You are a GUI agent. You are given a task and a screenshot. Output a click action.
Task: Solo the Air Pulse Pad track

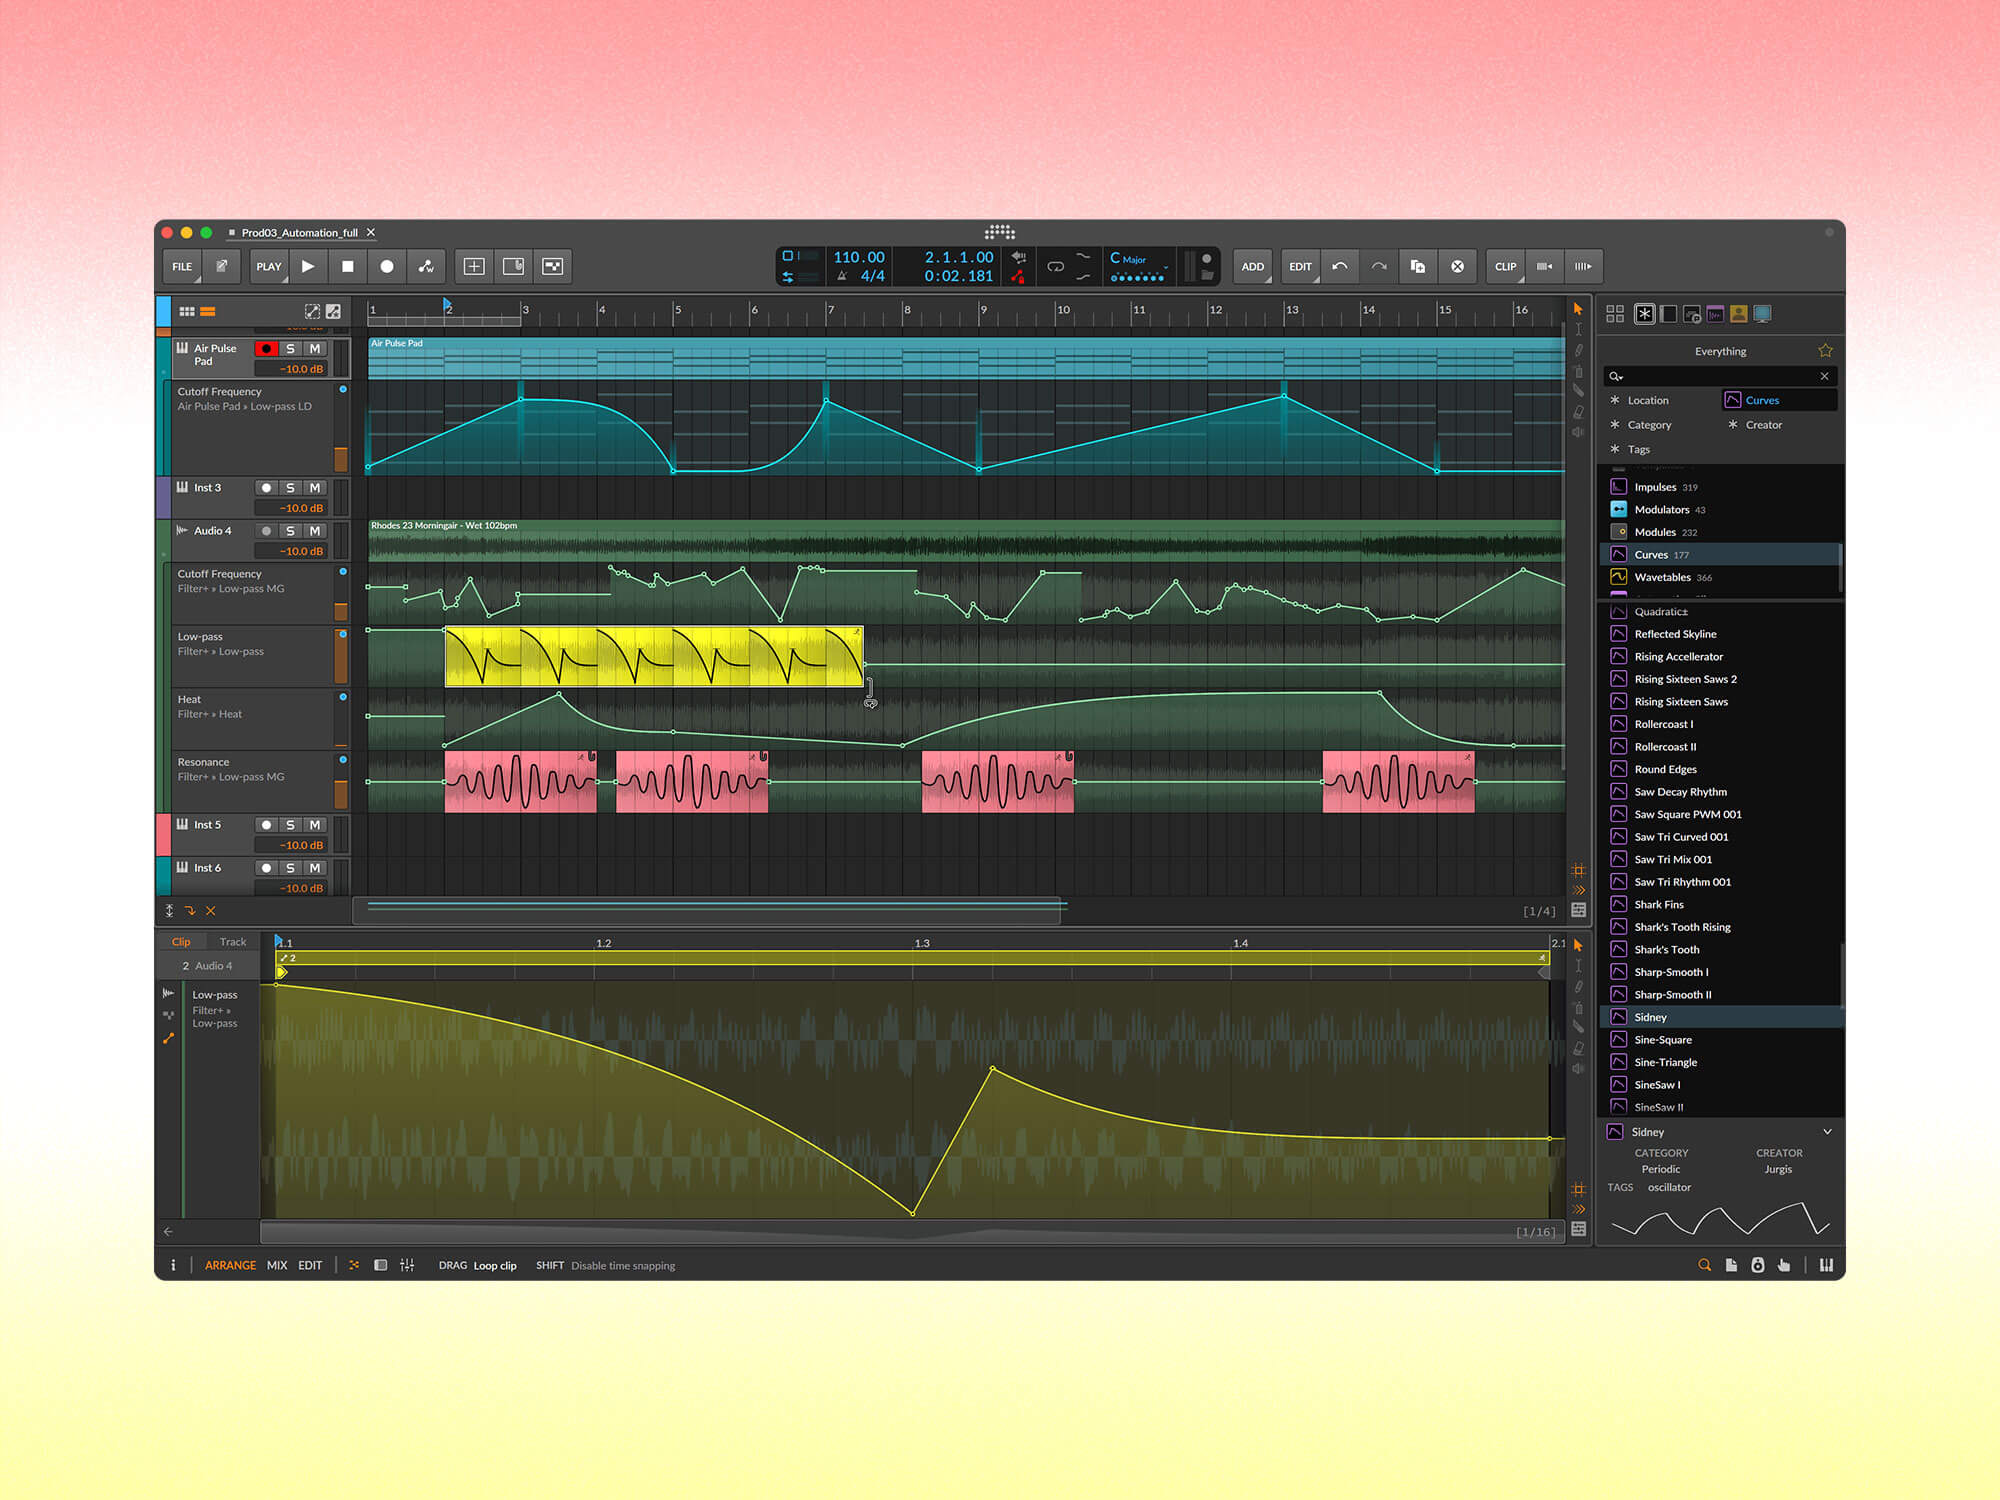tap(291, 348)
